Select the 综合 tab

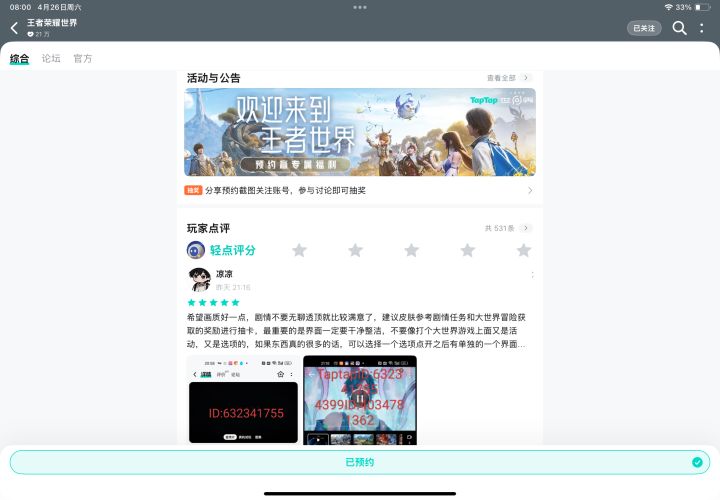click(x=19, y=58)
